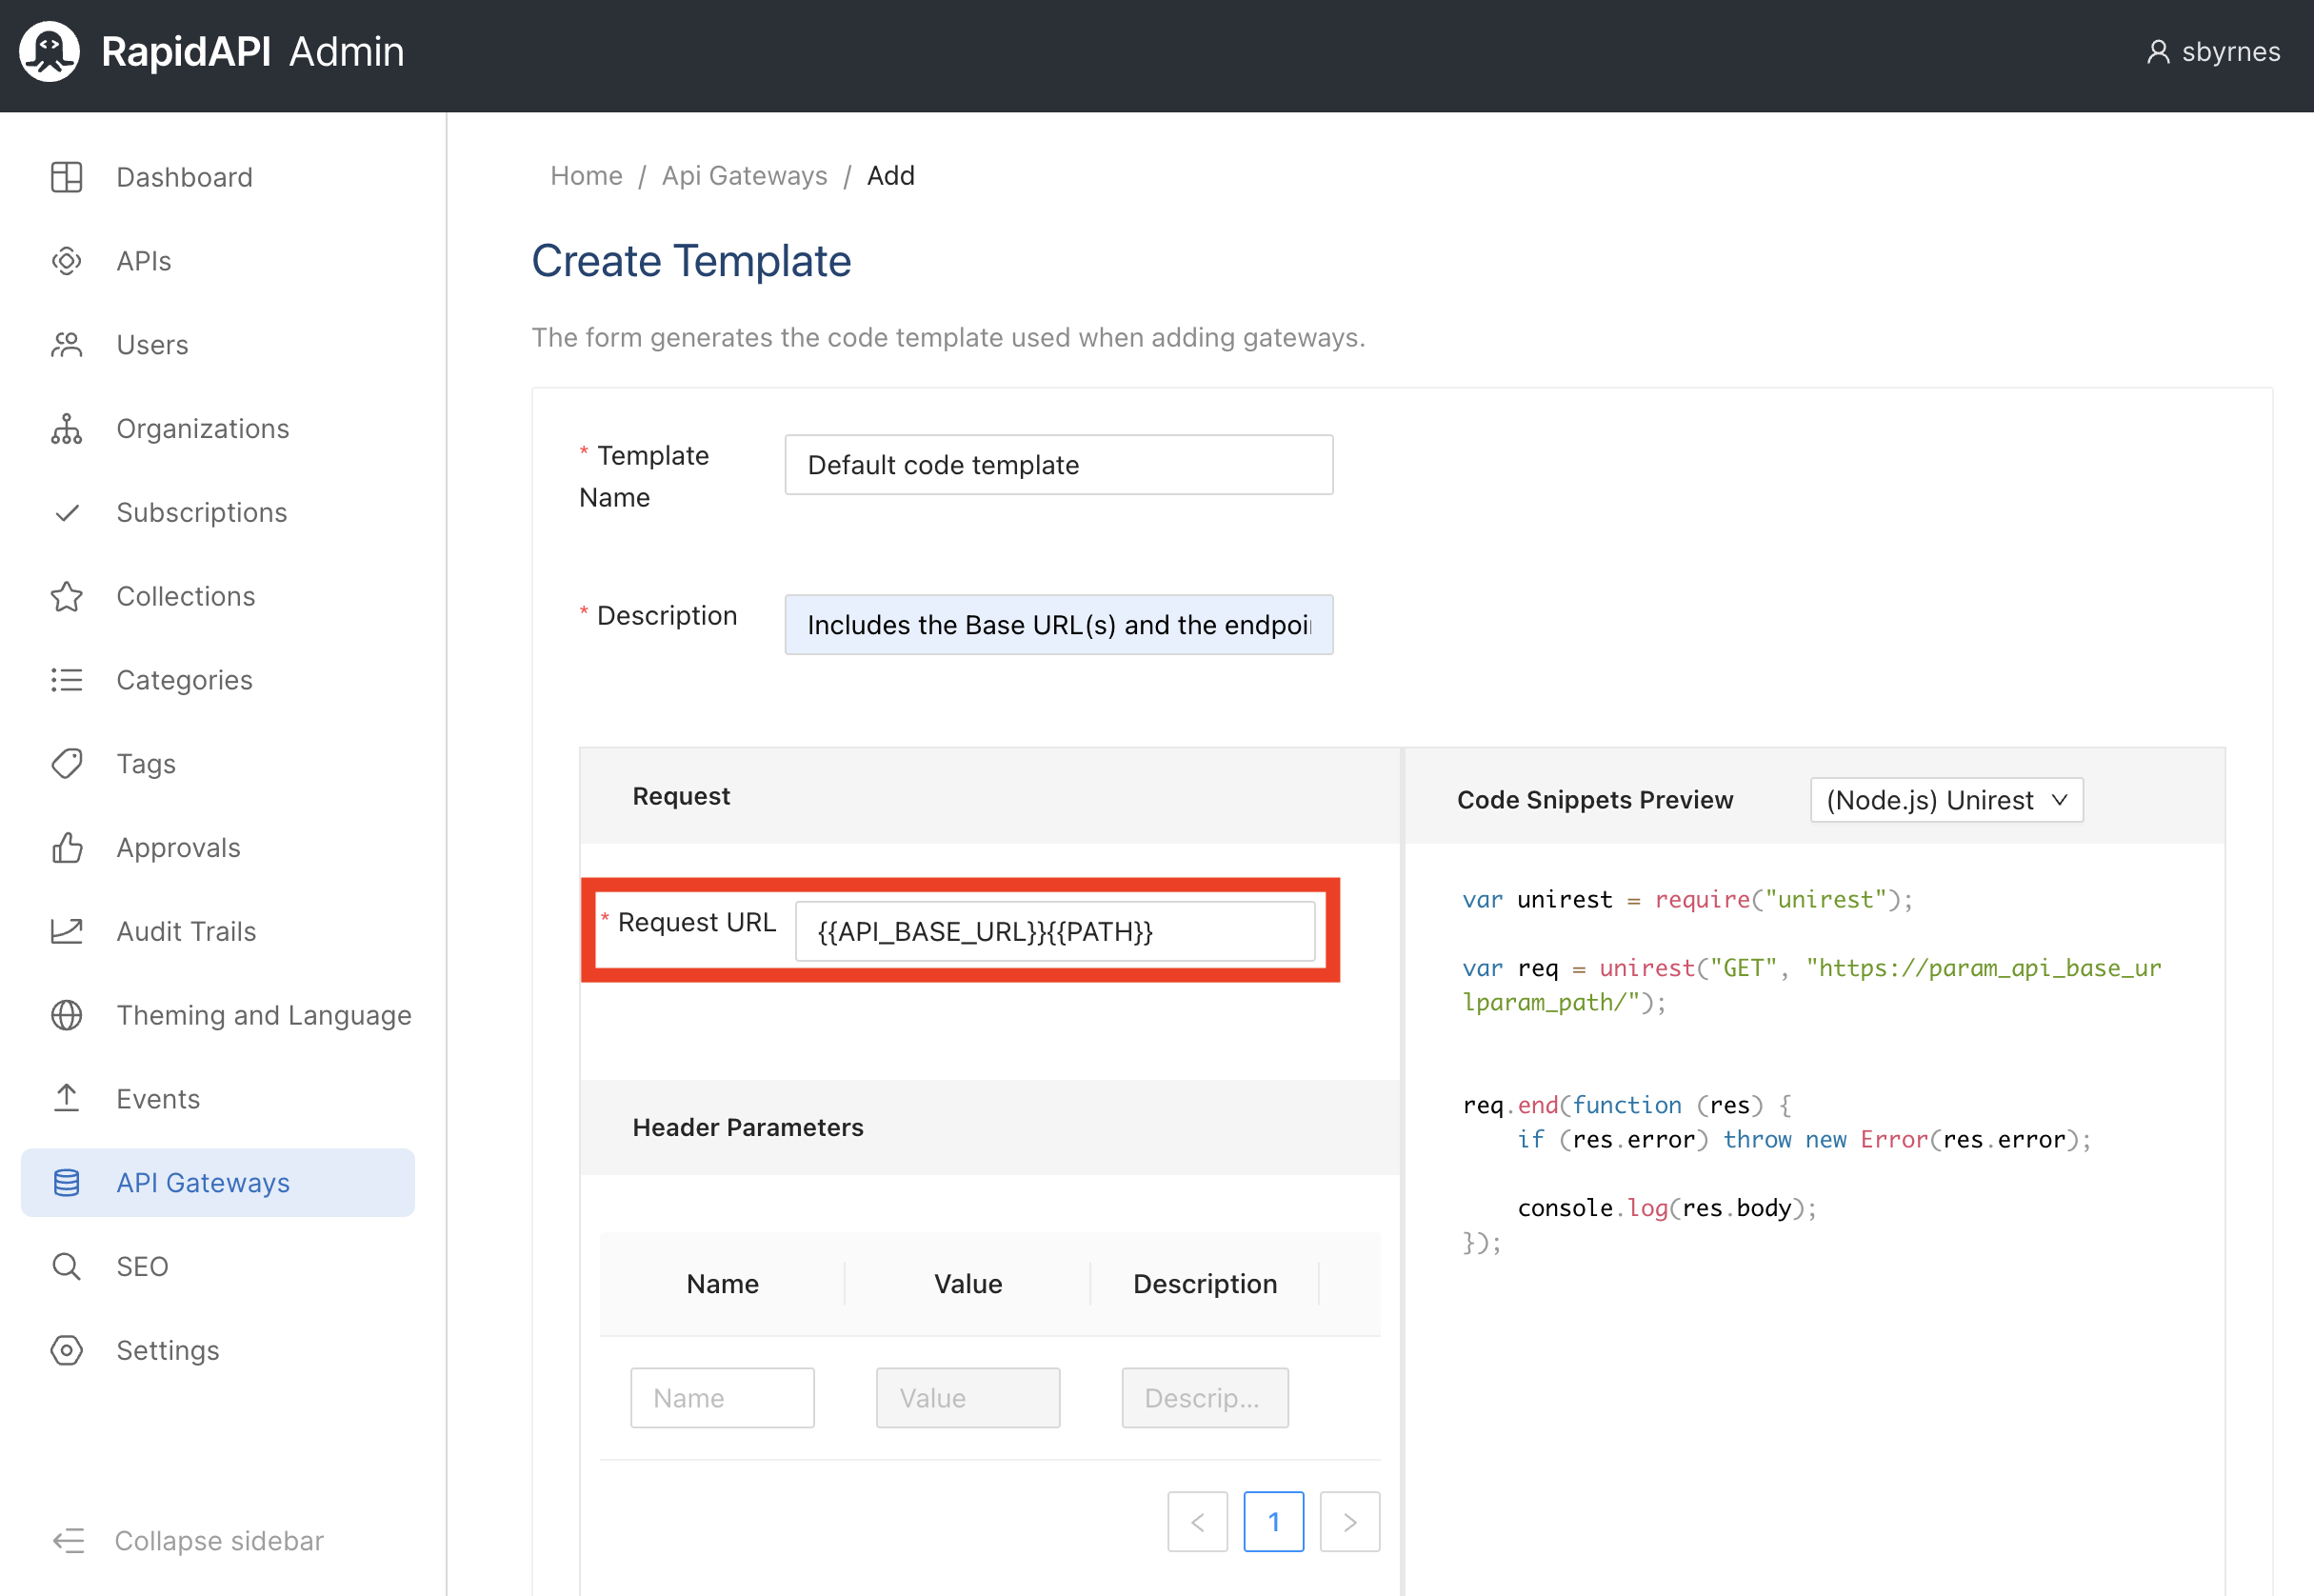Click the Organizations hierarchy icon

66,429
